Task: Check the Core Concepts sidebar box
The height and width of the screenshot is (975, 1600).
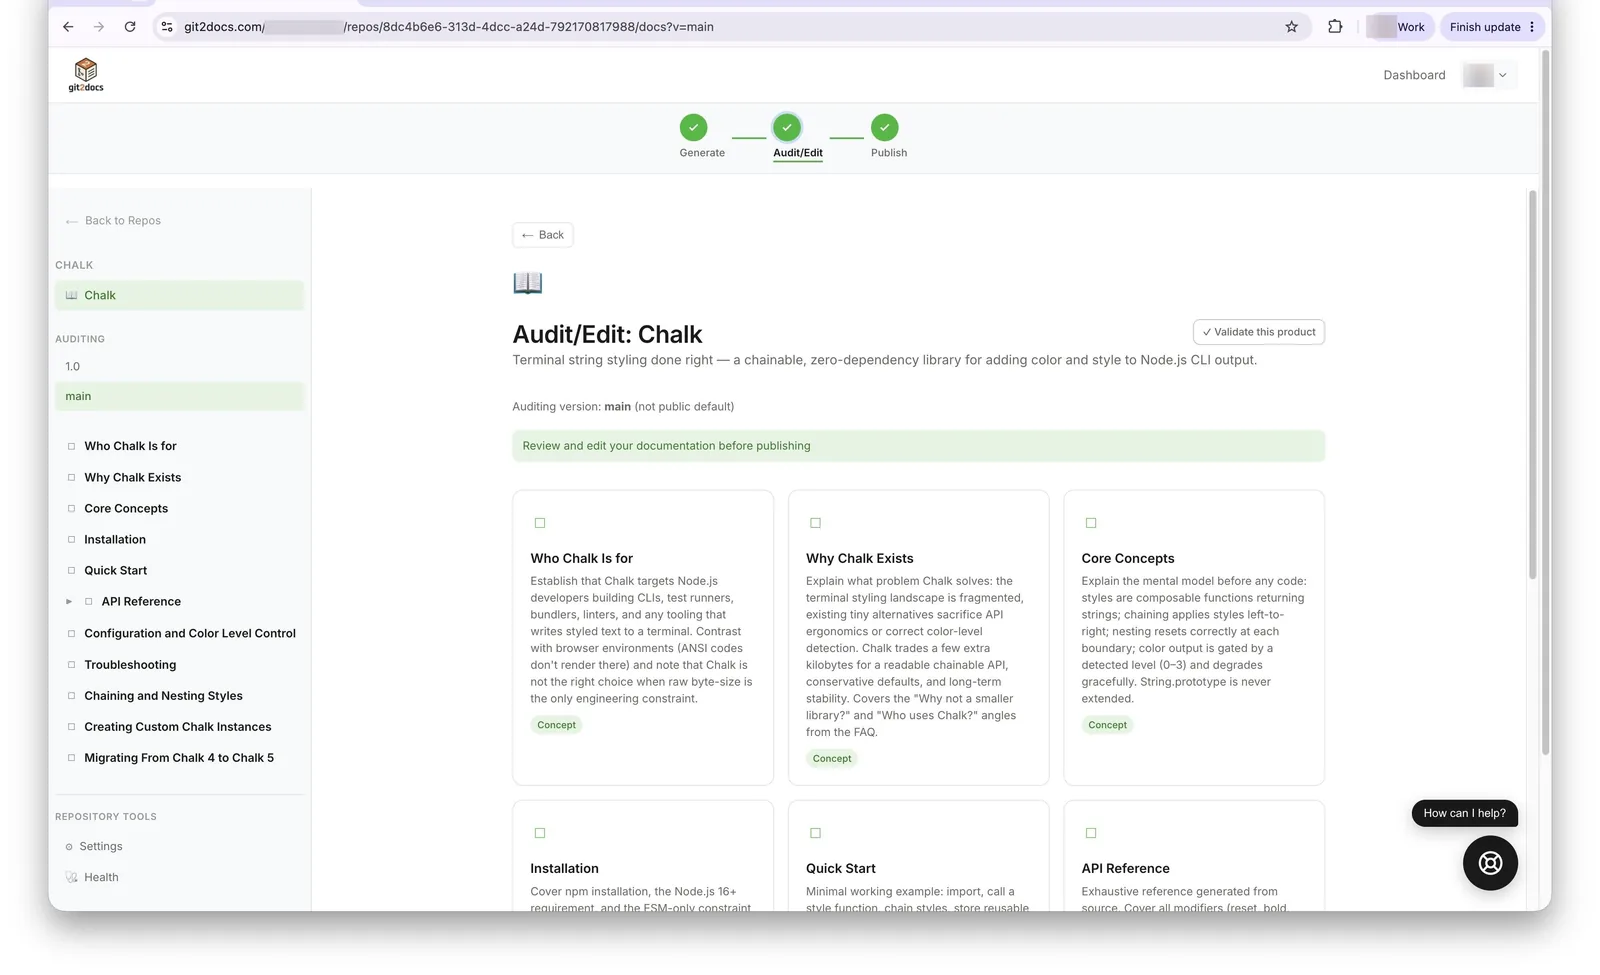Action: pos(71,508)
